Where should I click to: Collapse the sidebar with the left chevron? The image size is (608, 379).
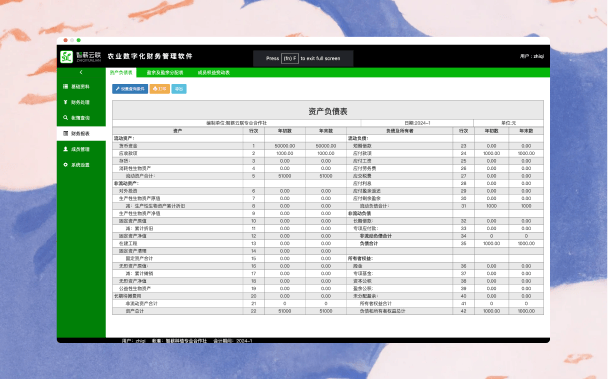pyautogui.click(x=81, y=72)
